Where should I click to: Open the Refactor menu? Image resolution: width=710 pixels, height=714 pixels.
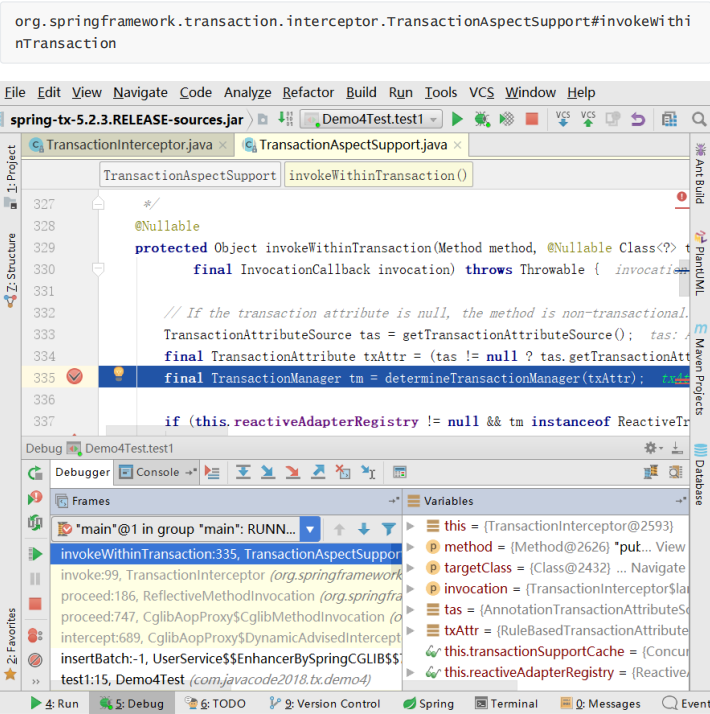(x=308, y=92)
